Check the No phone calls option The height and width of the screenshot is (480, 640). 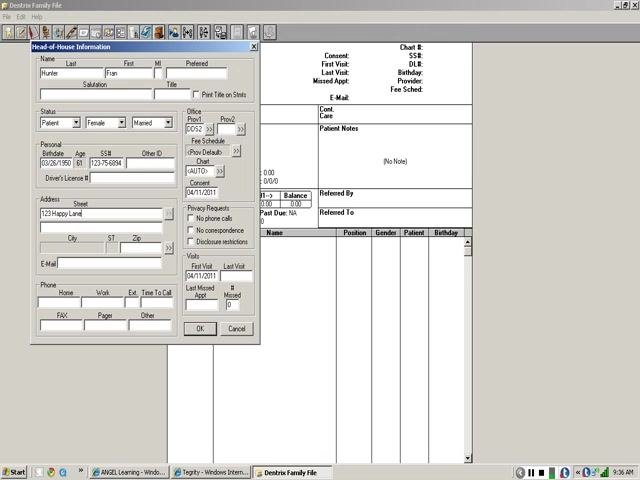(x=191, y=218)
